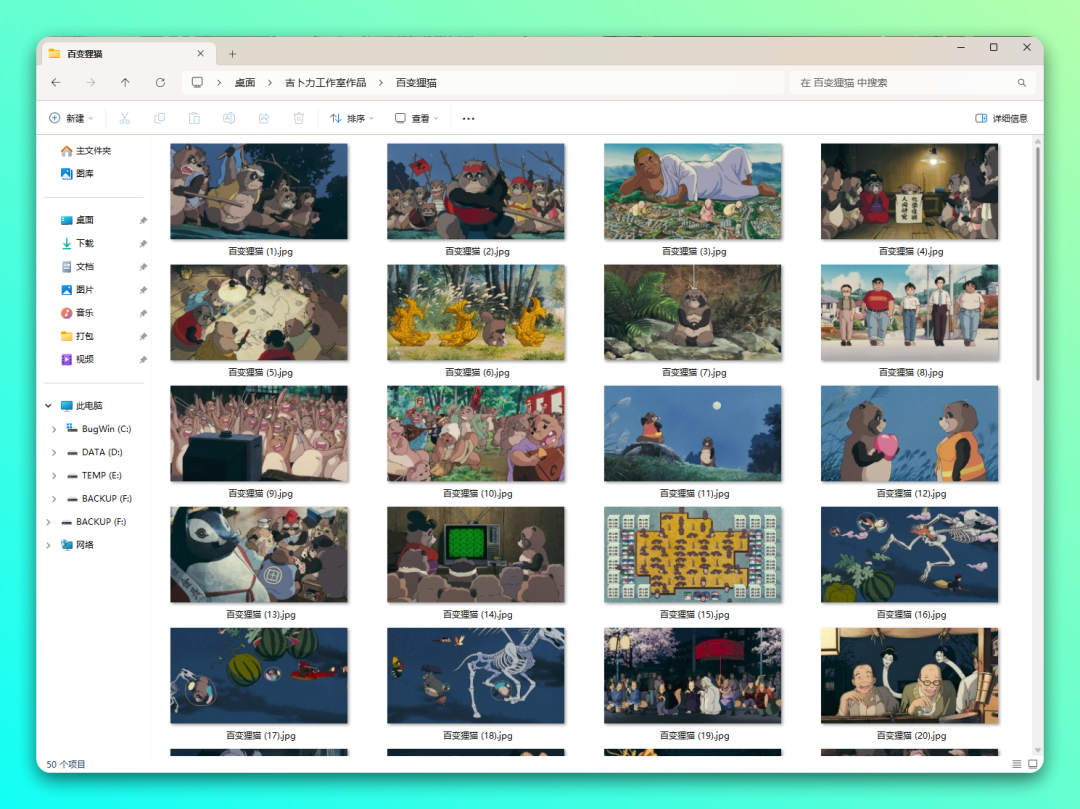Click the Rename icon in toolbar
This screenshot has height=809, width=1080.
pyautogui.click(x=229, y=118)
